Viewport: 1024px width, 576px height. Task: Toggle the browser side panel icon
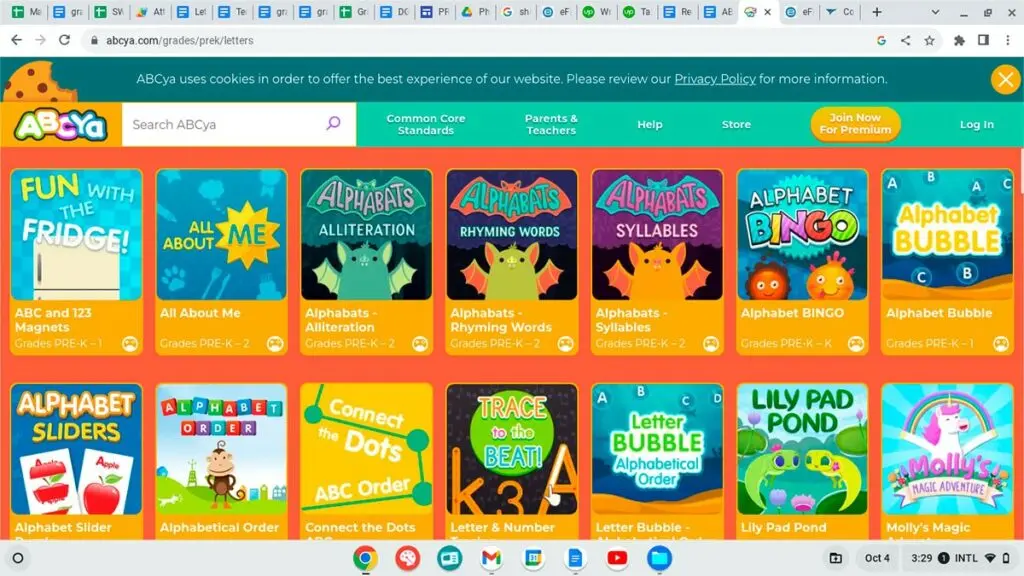click(983, 40)
